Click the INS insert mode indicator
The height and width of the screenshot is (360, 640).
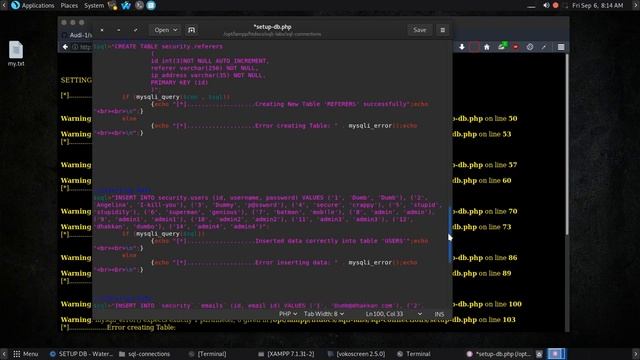(439, 314)
